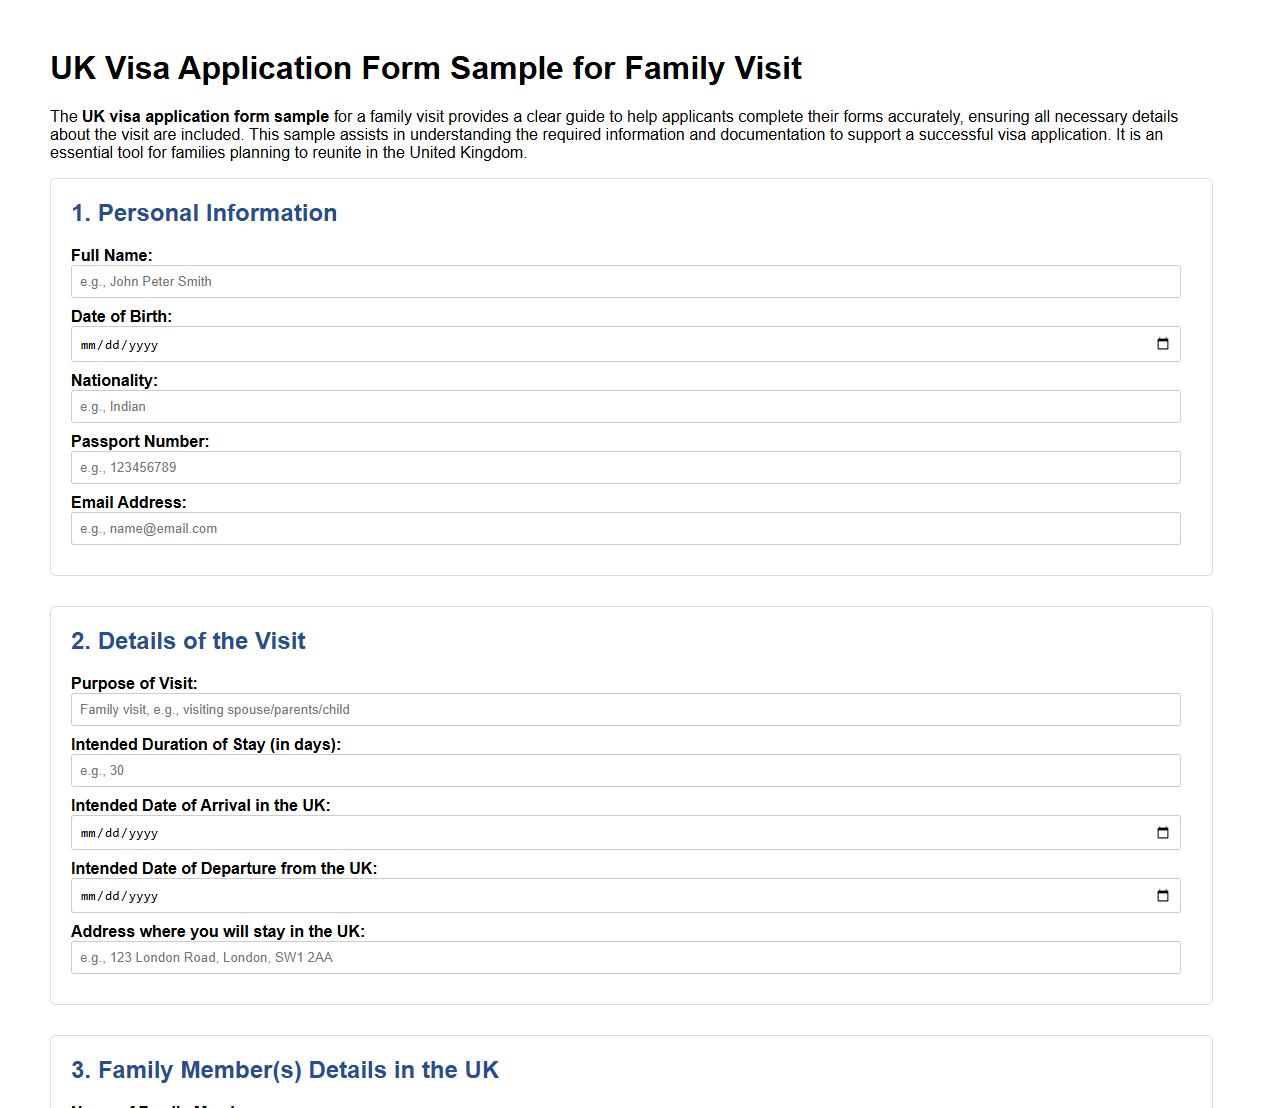Select the Passport Number field

tap(625, 467)
